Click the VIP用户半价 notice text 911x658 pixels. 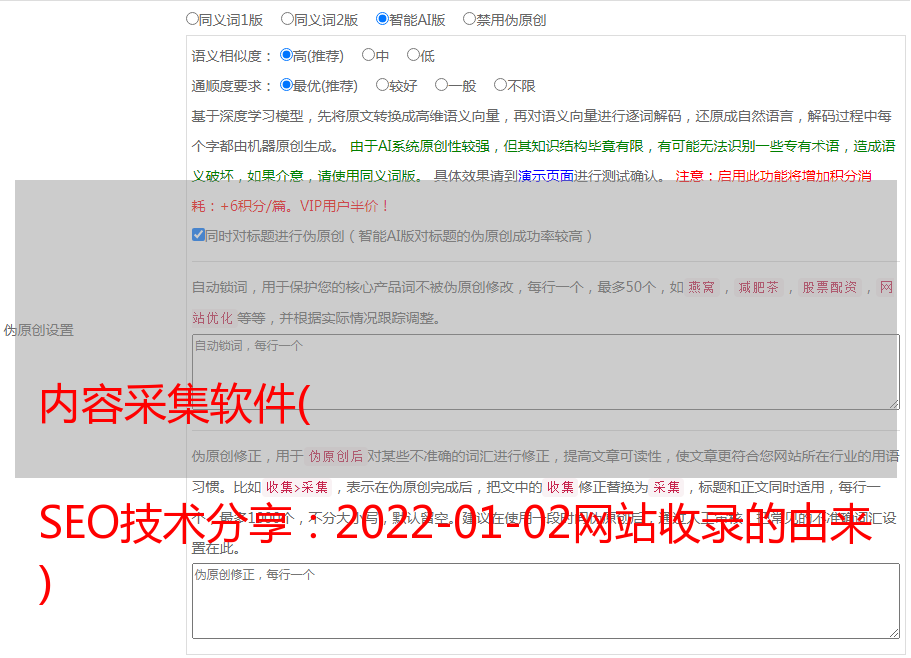pyautogui.click(x=343, y=206)
